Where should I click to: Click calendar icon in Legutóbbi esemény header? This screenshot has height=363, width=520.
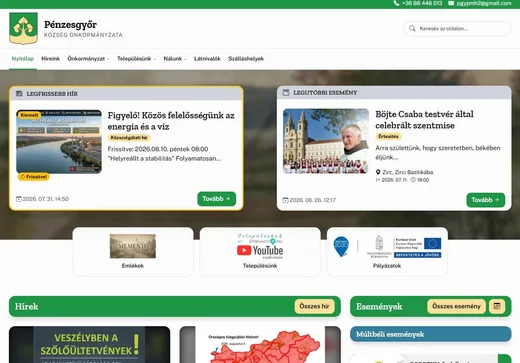click(x=286, y=92)
